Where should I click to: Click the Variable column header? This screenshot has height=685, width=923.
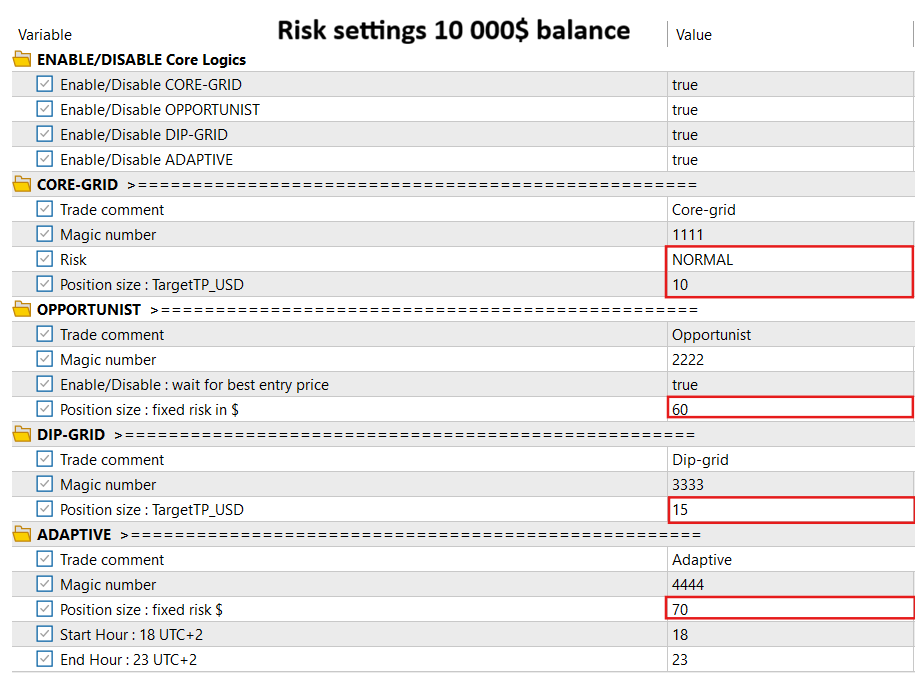(x=45, y=35)
